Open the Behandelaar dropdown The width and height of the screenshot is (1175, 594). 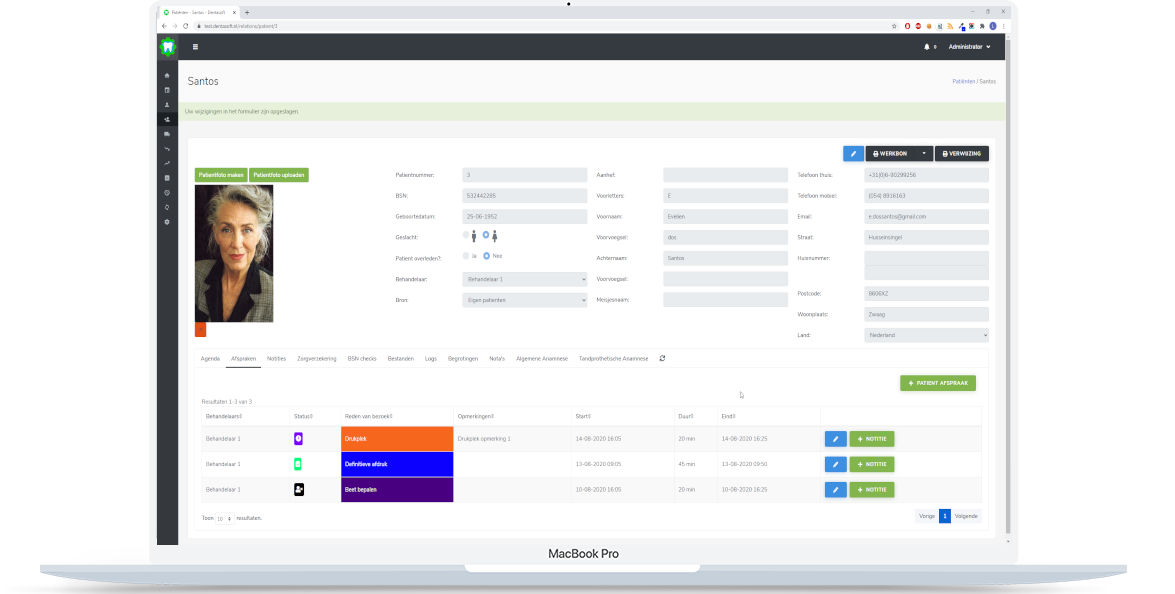click(525, 278)
